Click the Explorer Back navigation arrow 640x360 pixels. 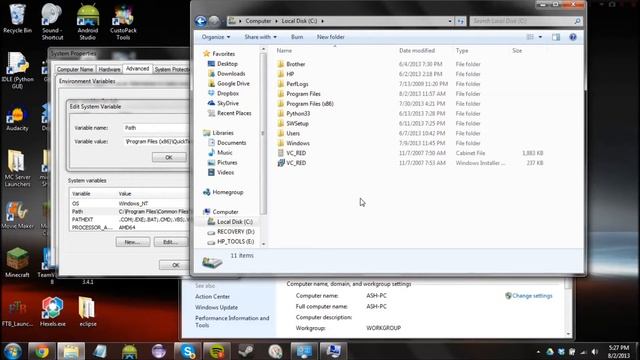coord(200,21)
